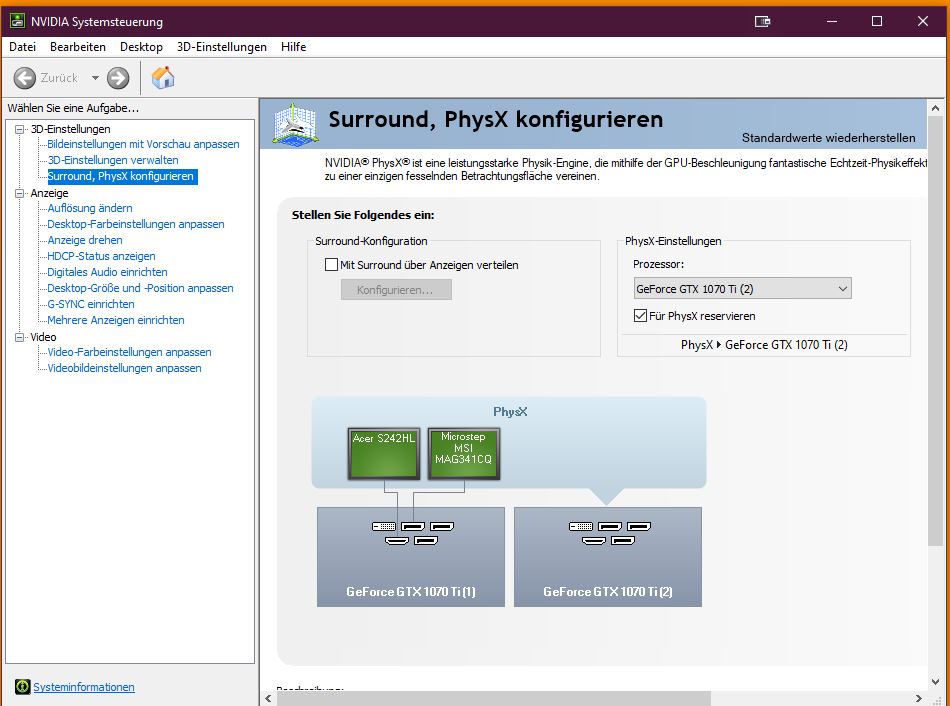Viewport: 950px width, 706px height.
Task: Click the horizontal scrollbar left arrow
Action: click(268, 699)
